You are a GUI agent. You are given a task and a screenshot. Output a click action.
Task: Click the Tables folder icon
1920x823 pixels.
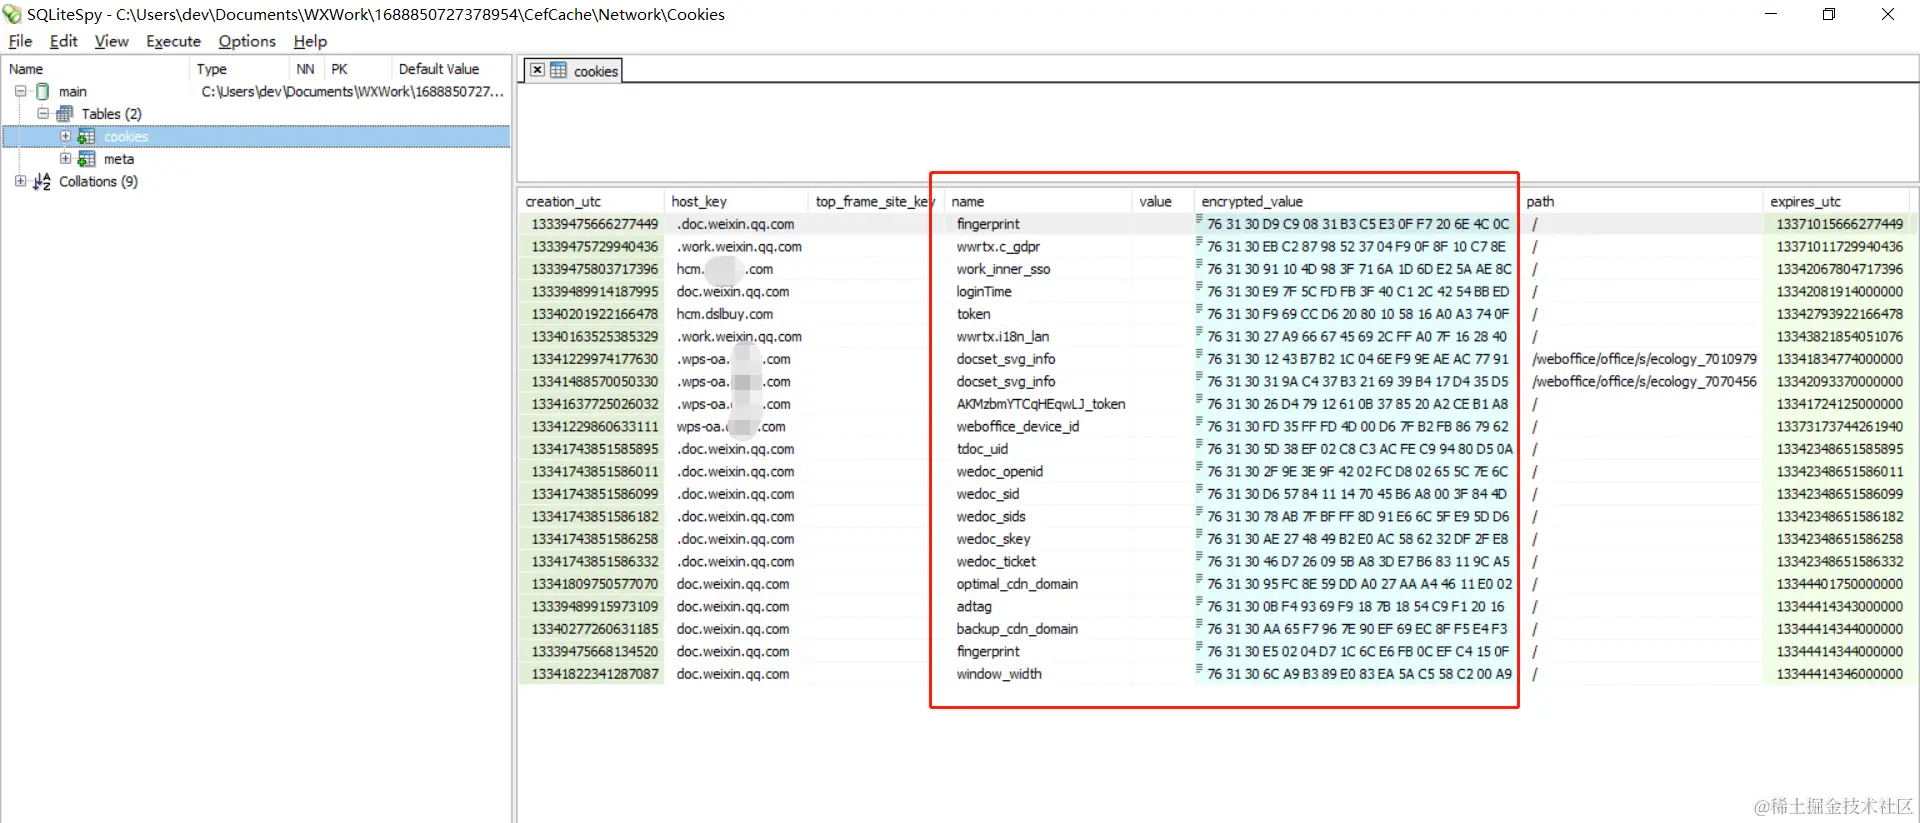[65, 114]
